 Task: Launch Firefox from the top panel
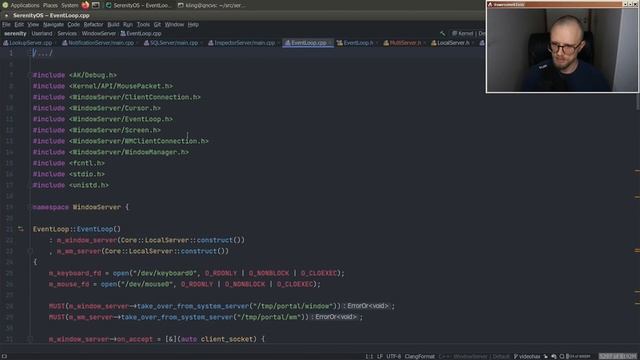click(x=85, y=5)
